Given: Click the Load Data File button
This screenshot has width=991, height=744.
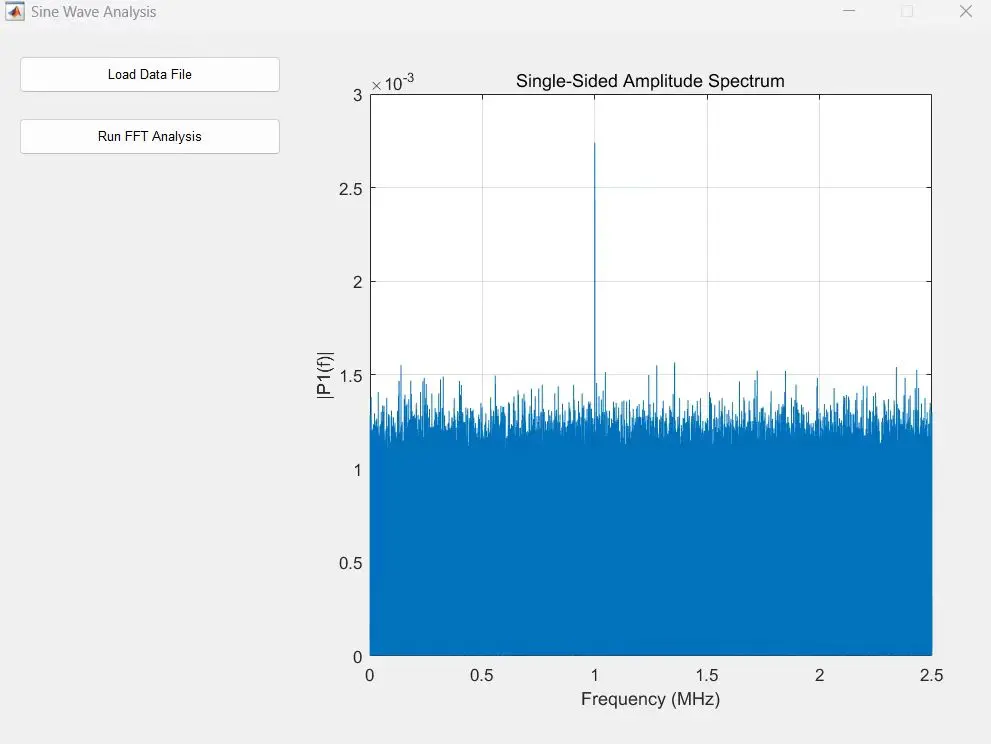Looking at the screenshot, I should point(150,75).
